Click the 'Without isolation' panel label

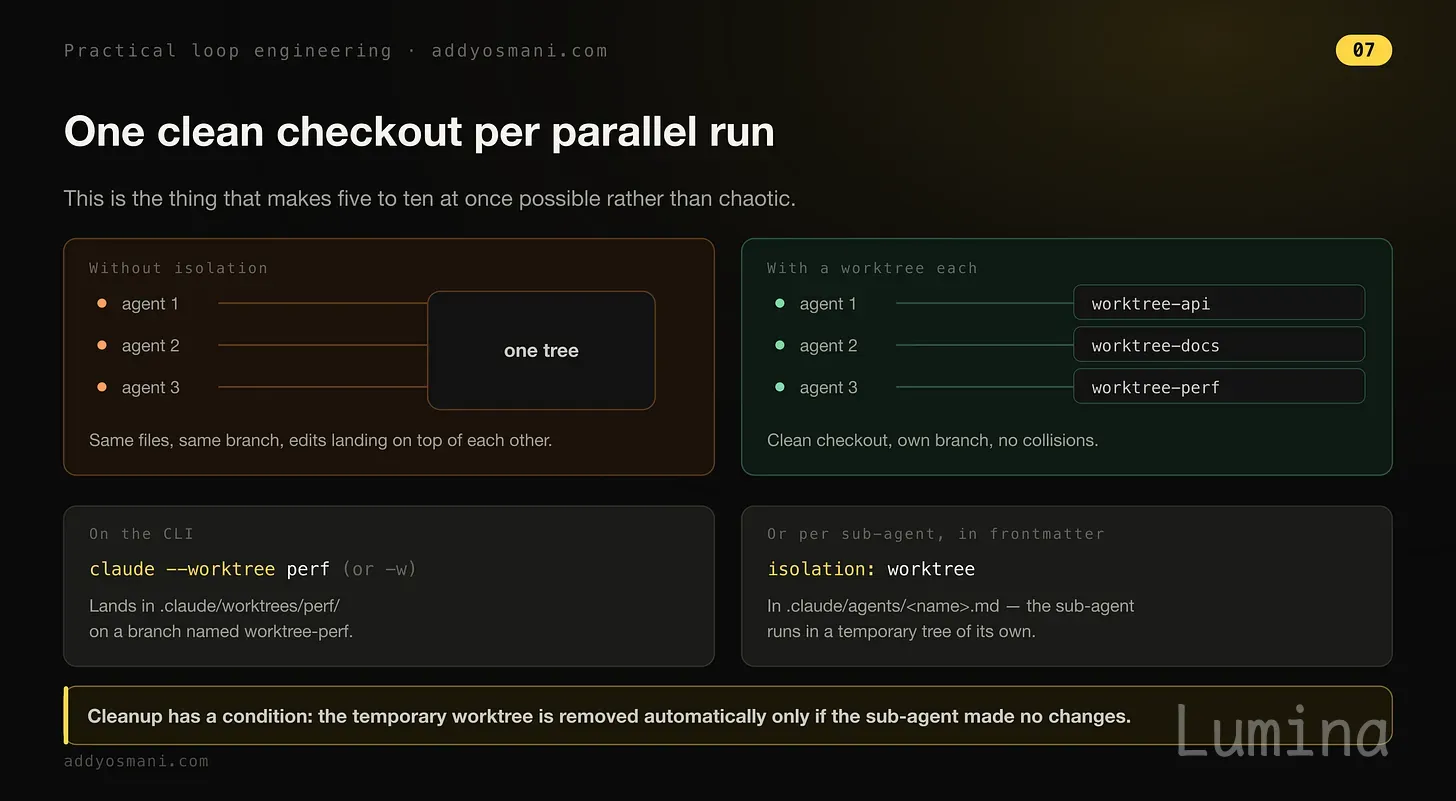point(178,268)
